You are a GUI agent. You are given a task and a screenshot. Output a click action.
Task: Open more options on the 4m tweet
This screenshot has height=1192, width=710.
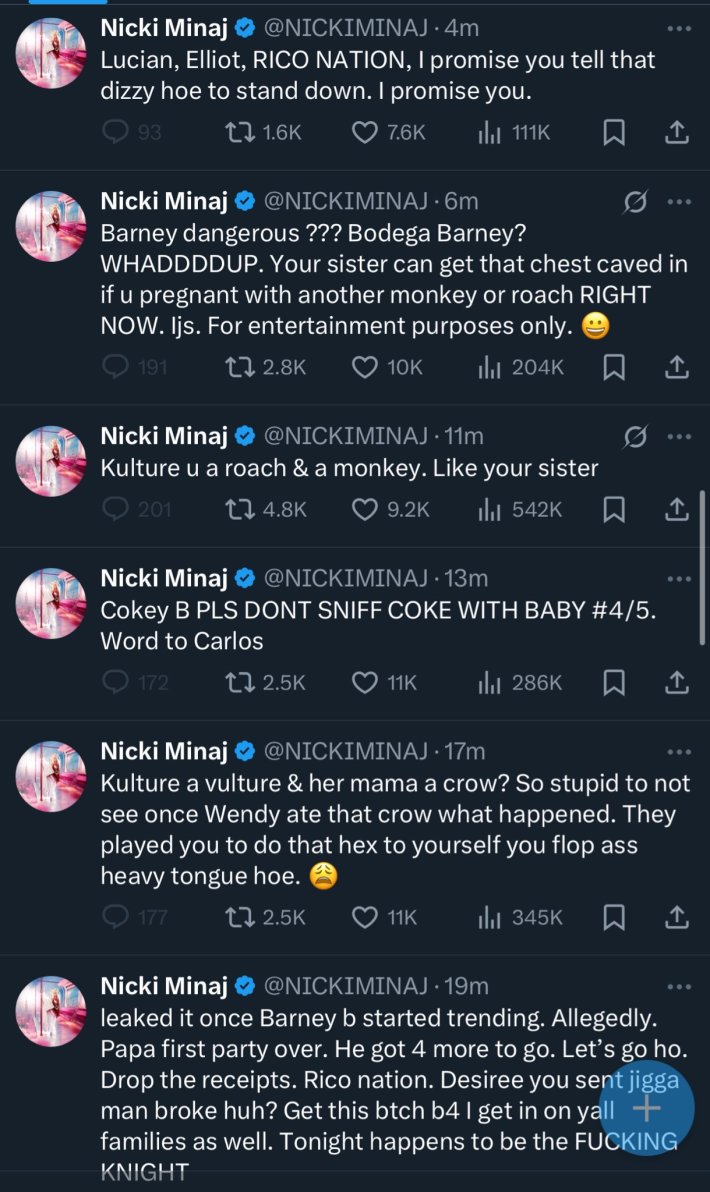tap(679, 27)
